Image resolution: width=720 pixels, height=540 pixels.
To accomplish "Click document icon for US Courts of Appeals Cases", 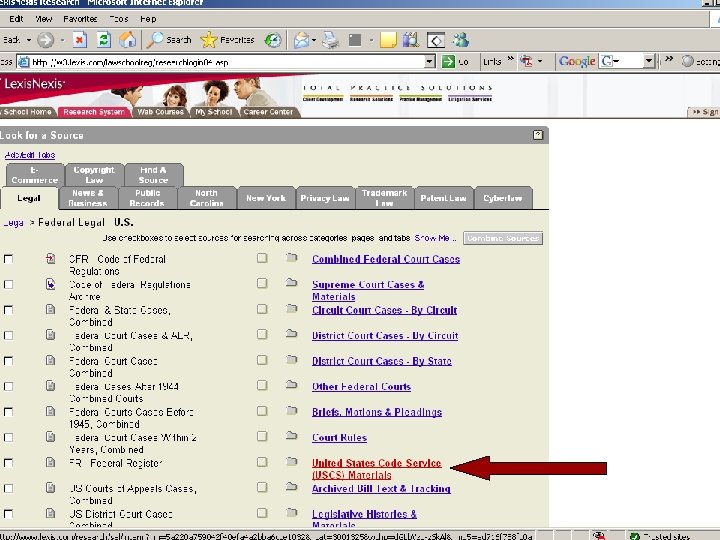I will pos(51,488).
